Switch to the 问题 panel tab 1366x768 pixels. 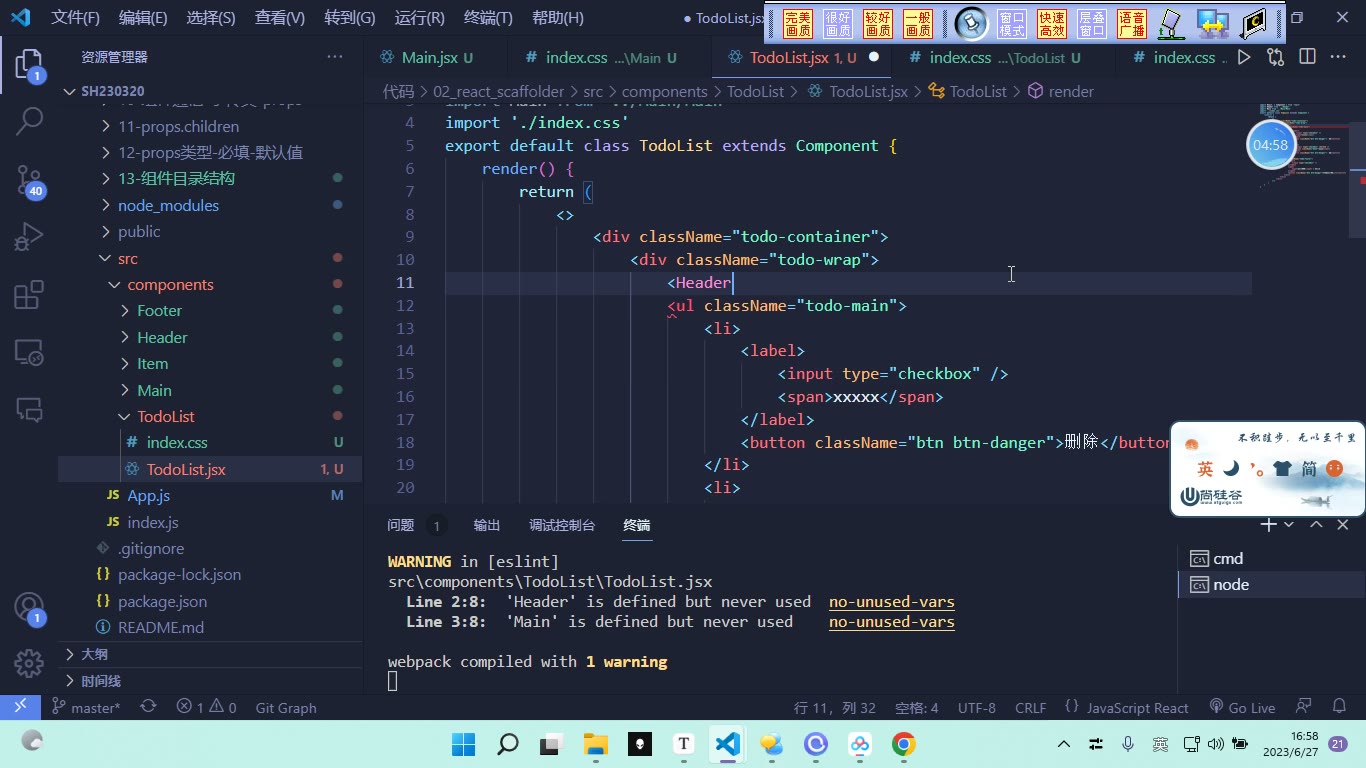(x=401, y=525)
